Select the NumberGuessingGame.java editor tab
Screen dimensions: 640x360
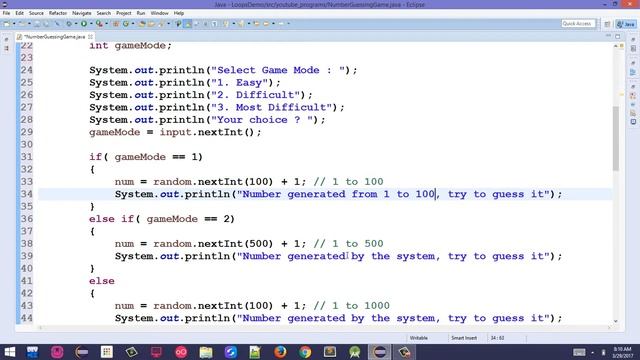54,37
